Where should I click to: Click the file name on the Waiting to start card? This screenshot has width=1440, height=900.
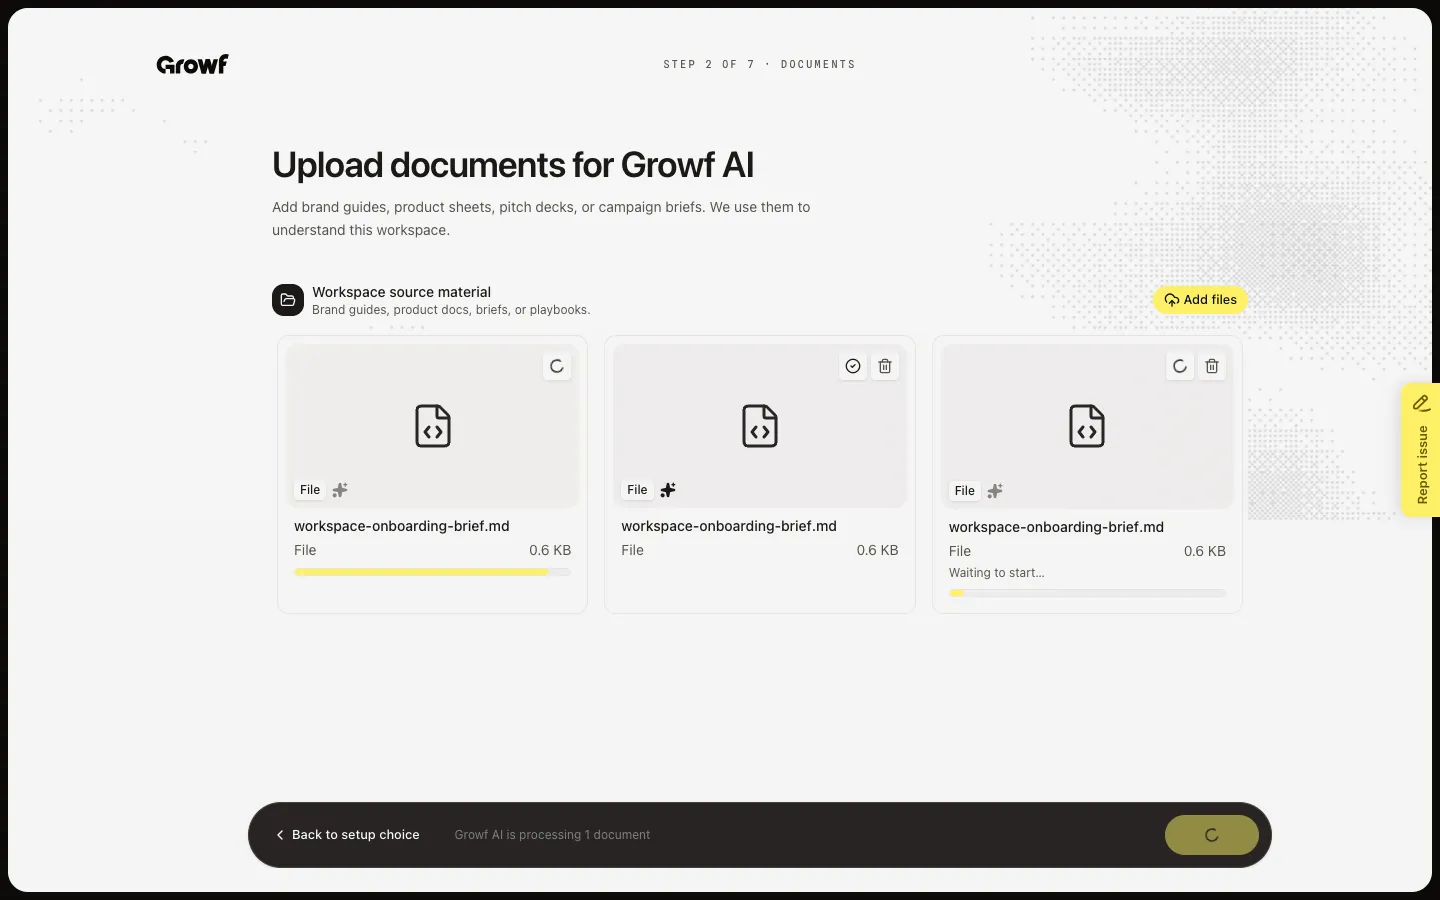[x=1056, y=527]
